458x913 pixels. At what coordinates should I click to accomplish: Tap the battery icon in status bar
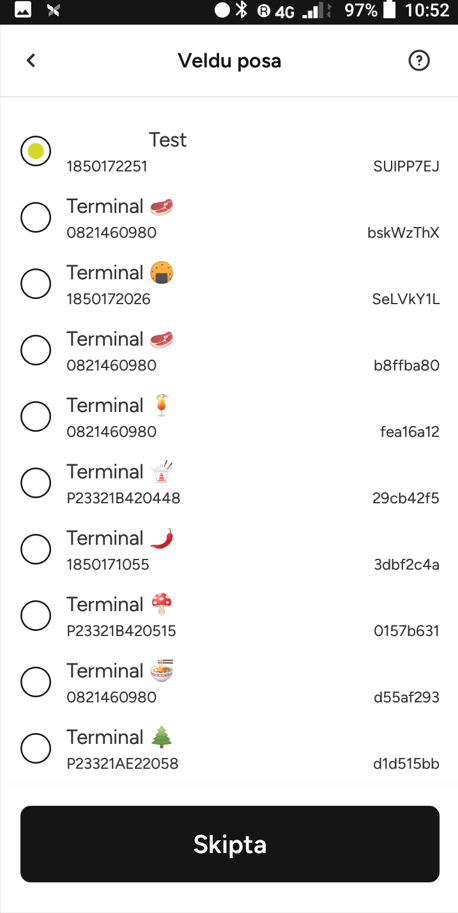click(390, 10)
